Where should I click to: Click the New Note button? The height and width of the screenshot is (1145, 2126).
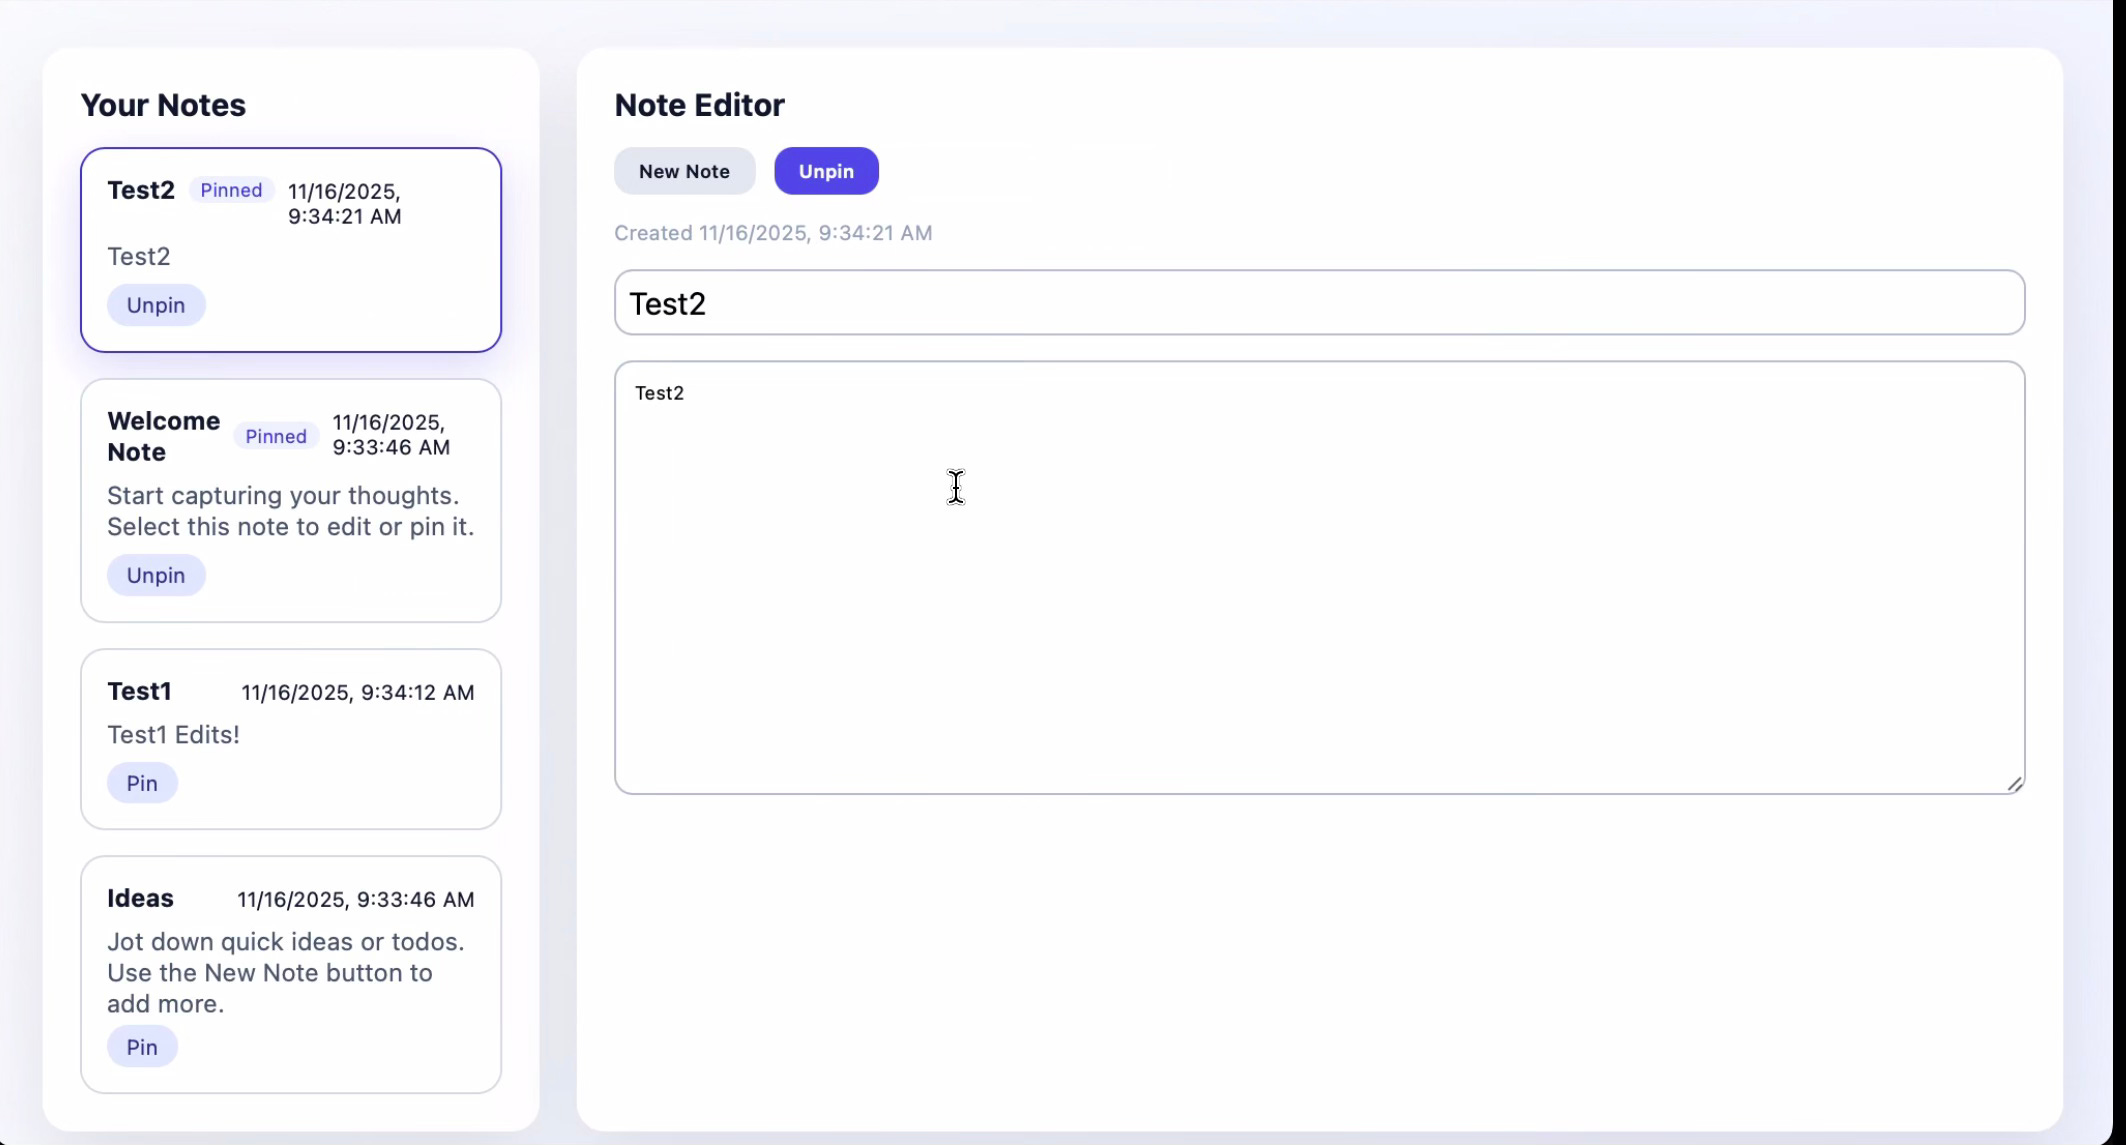click(684, 171)
